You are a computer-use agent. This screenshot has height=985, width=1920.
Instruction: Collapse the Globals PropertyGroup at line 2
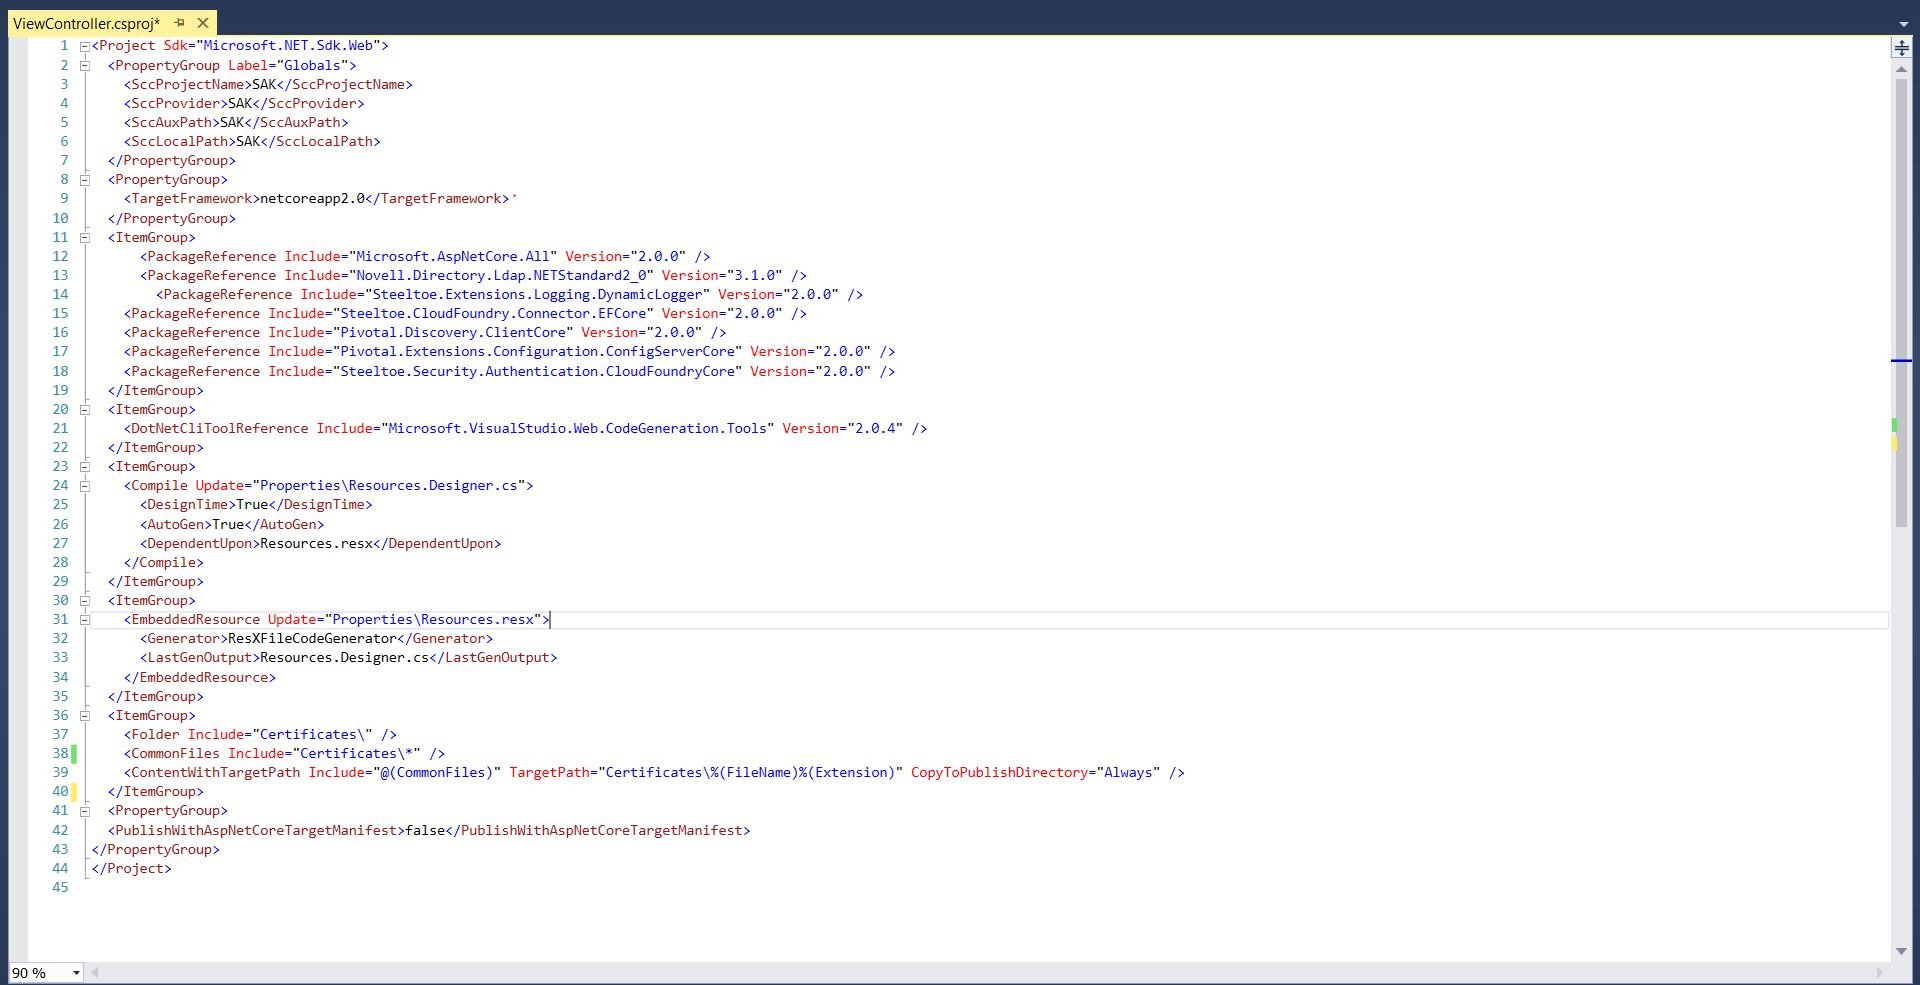[x=86, y=65]
